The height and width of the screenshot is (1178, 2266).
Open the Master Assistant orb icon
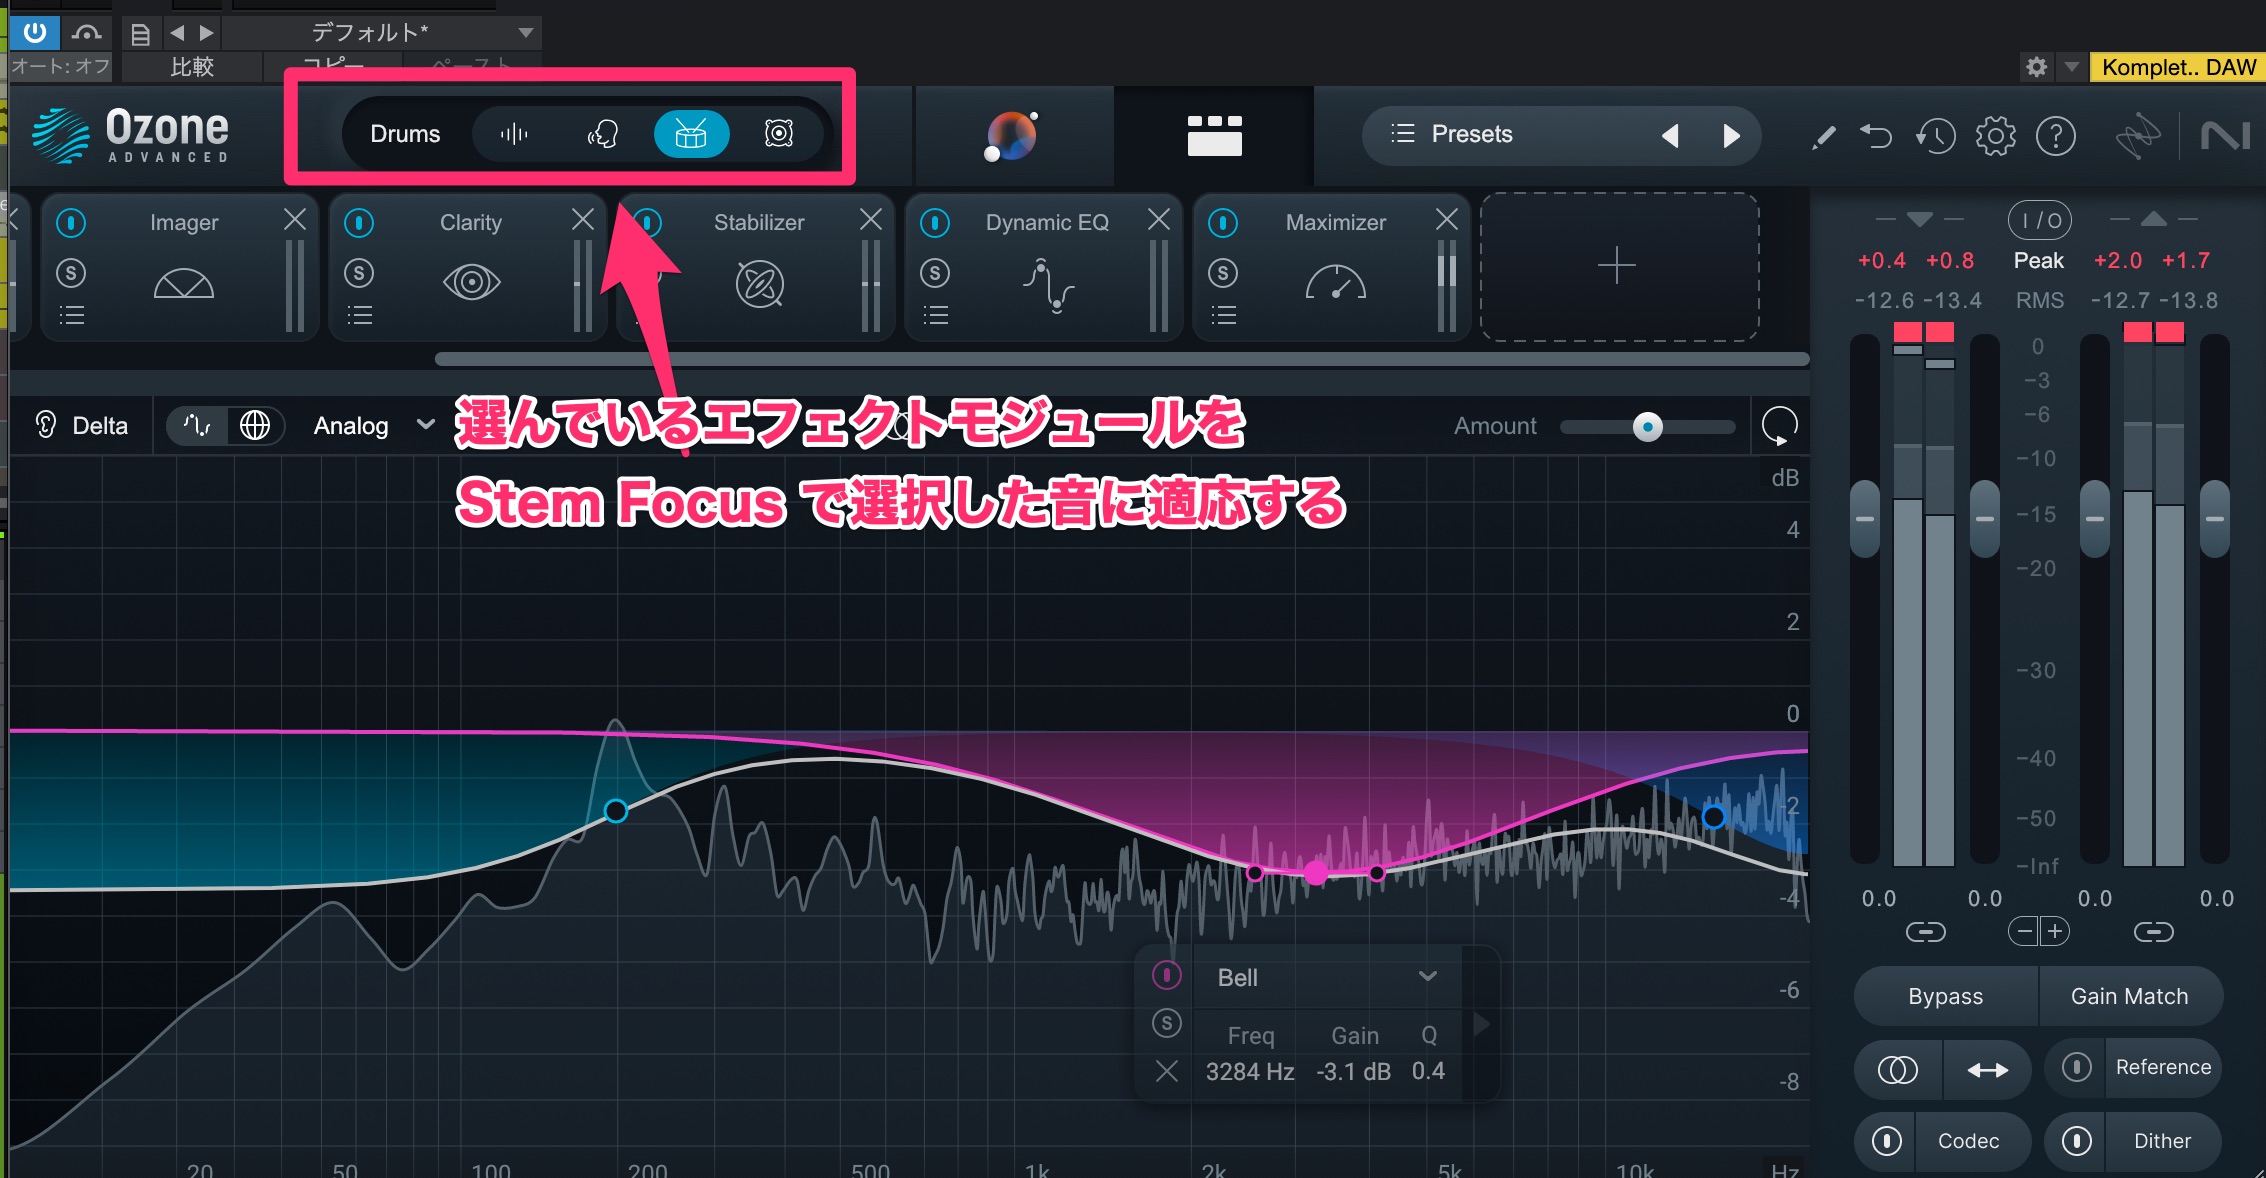pyautogui.click(x=1011, y=136)
